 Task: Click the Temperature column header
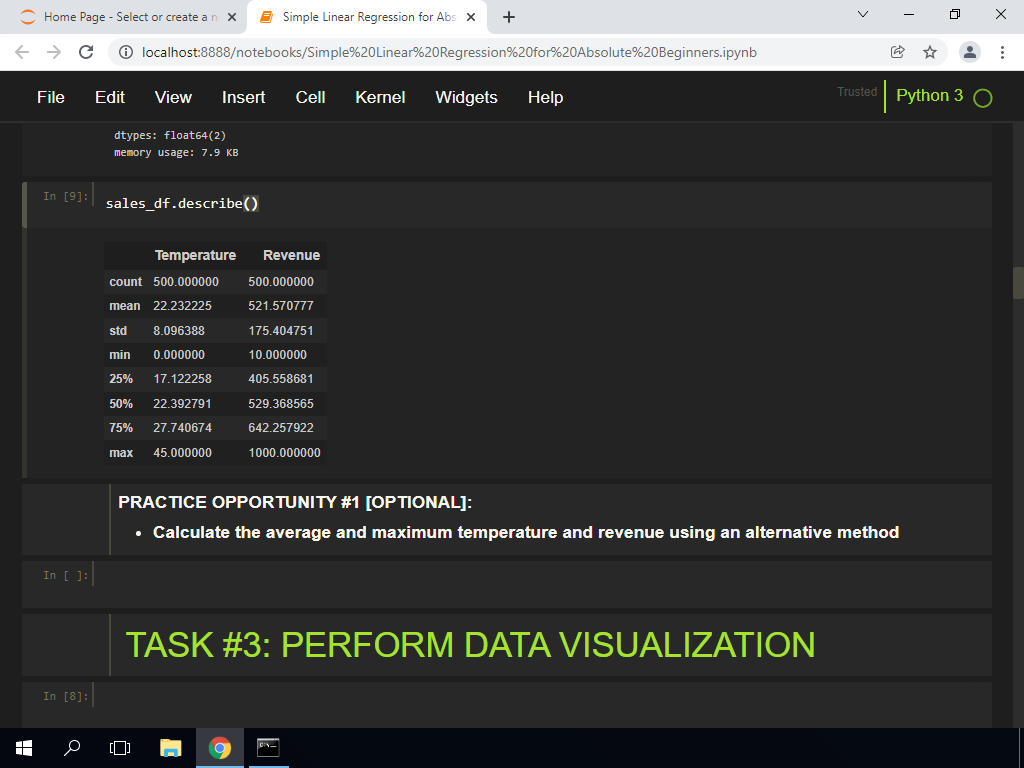(195, 255)
